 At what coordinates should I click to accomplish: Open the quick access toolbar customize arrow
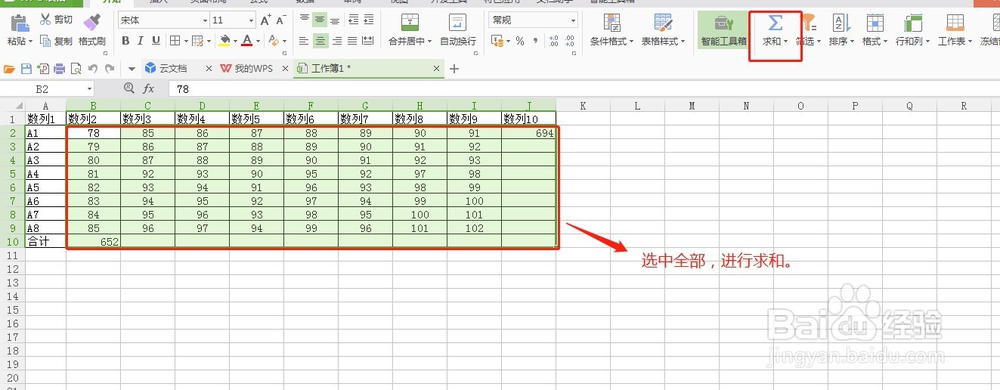tap(132, 68)
